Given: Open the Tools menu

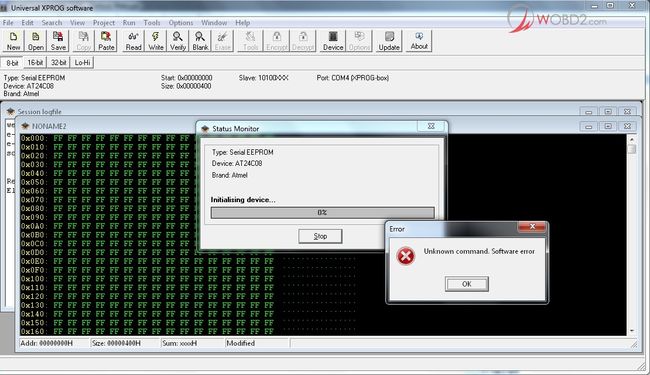Looking at the screenshot, I should pyautogui.click(x=152, y=23).
